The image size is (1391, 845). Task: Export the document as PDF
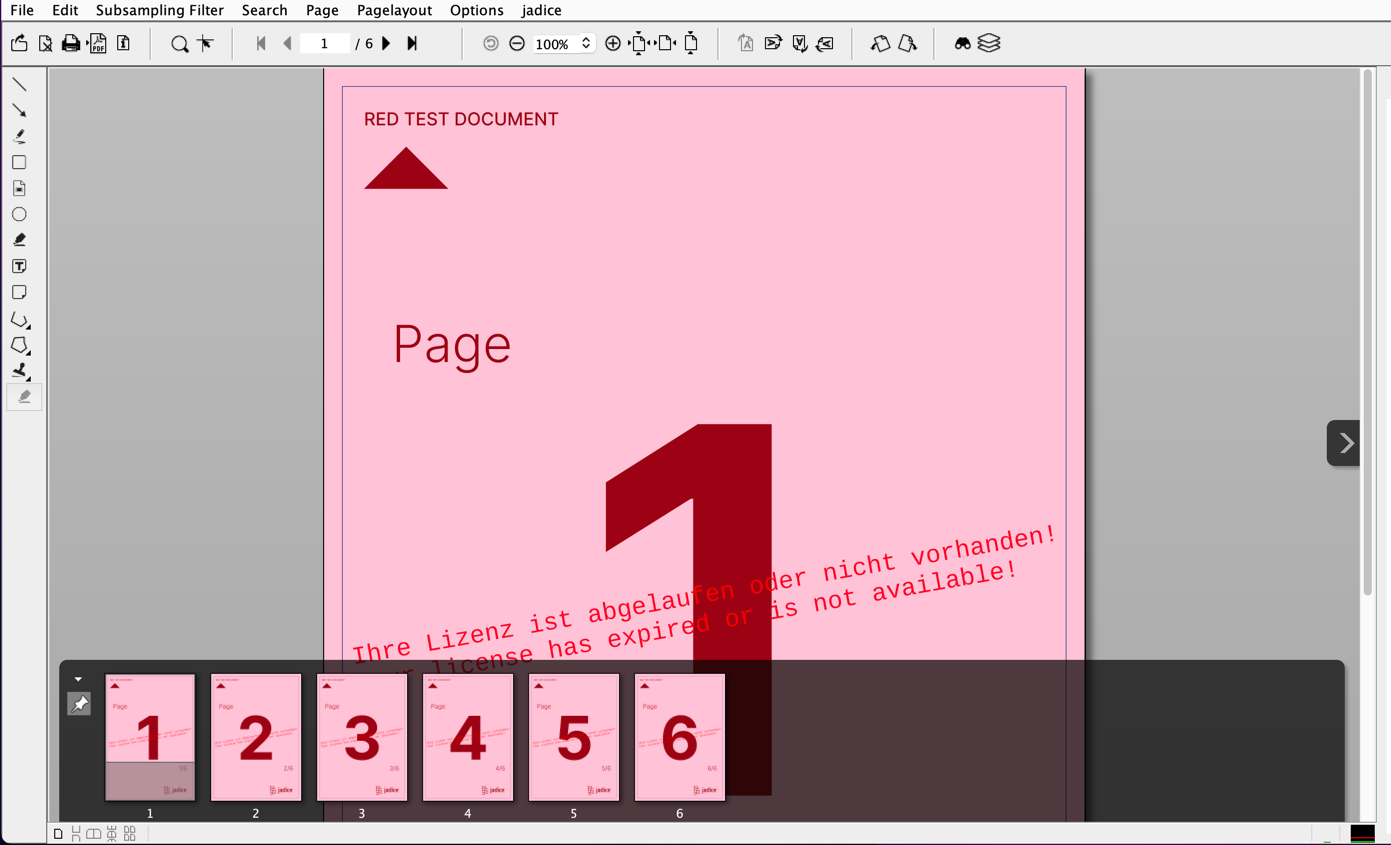(97, 43)
